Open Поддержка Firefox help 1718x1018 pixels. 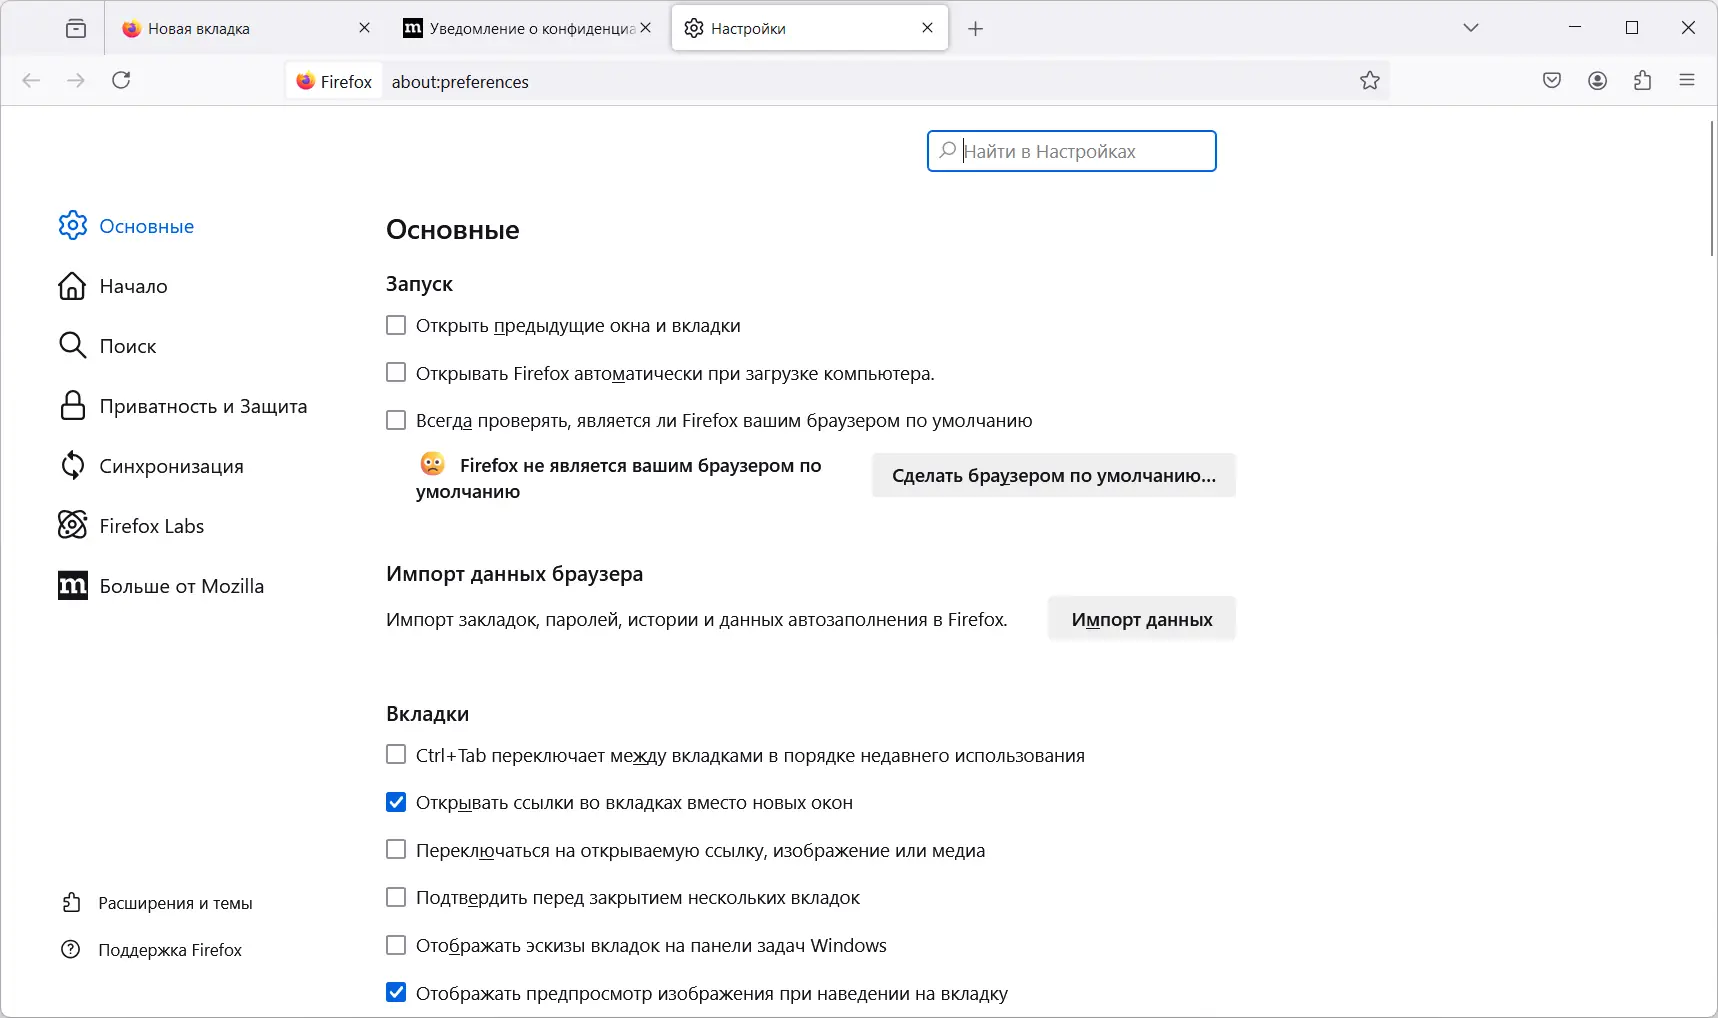point(169,950)
